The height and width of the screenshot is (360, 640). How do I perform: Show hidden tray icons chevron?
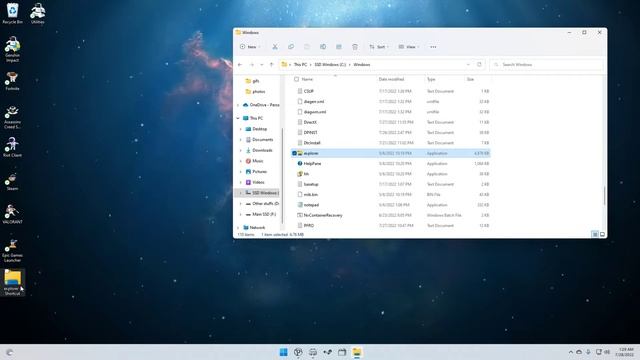click(570, 352)
